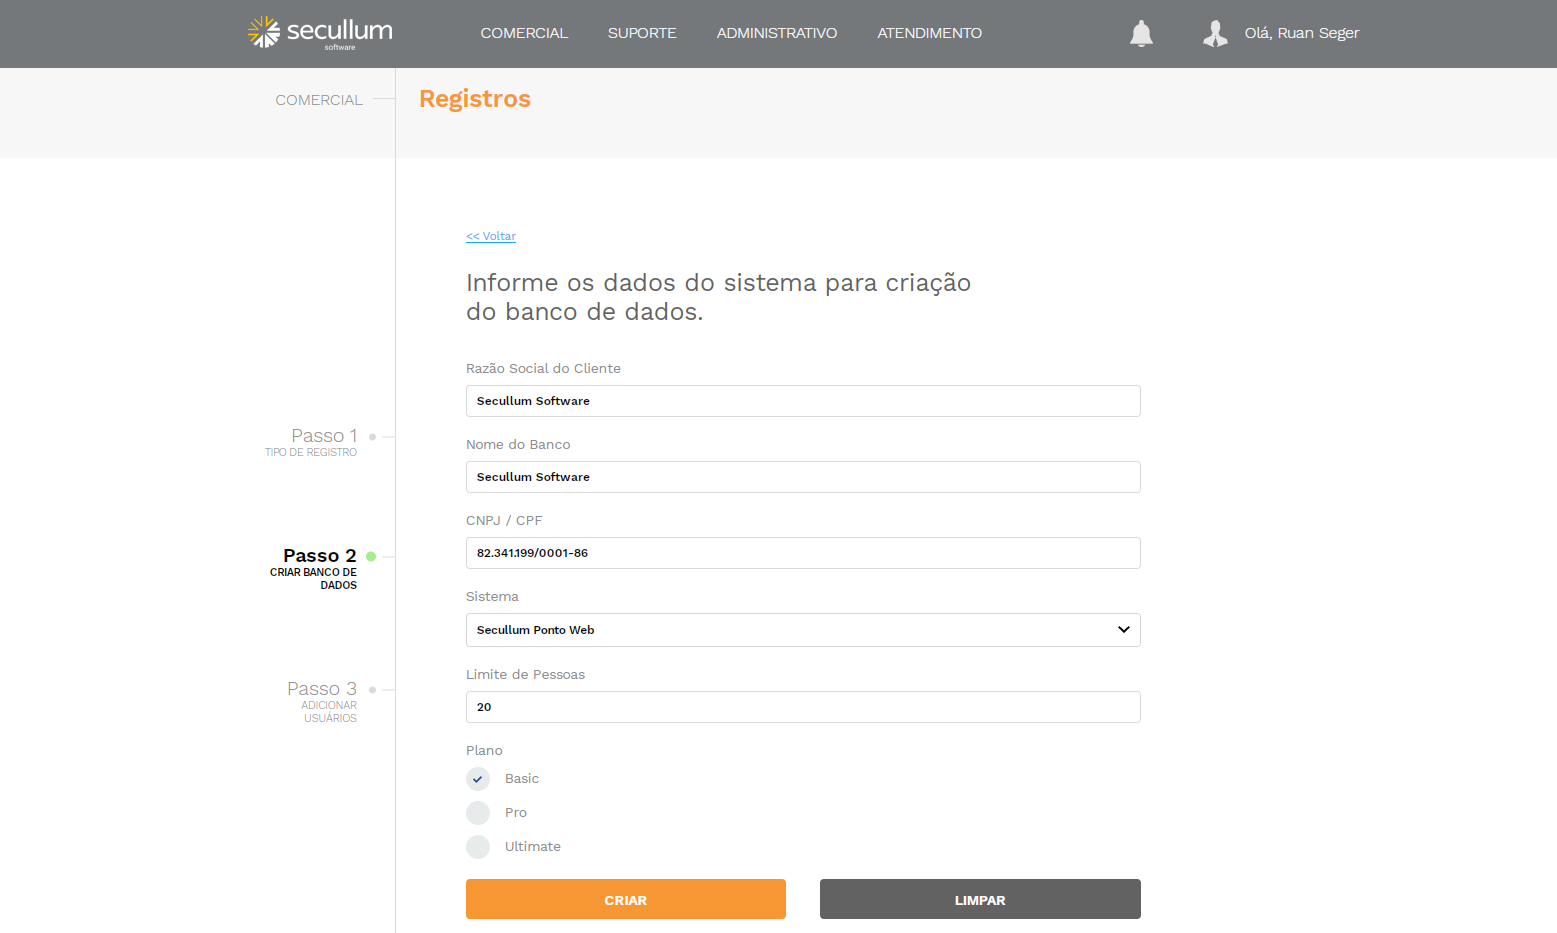The image size is (1557, 933).
Task: Select the Basic plan option
Action: tap(478, 779)
